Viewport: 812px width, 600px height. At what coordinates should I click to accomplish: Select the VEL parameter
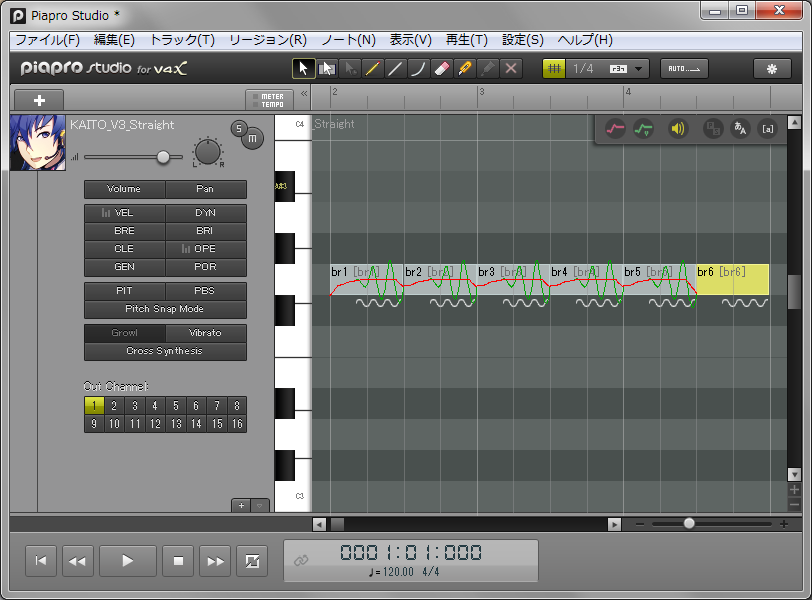[124, 213]
